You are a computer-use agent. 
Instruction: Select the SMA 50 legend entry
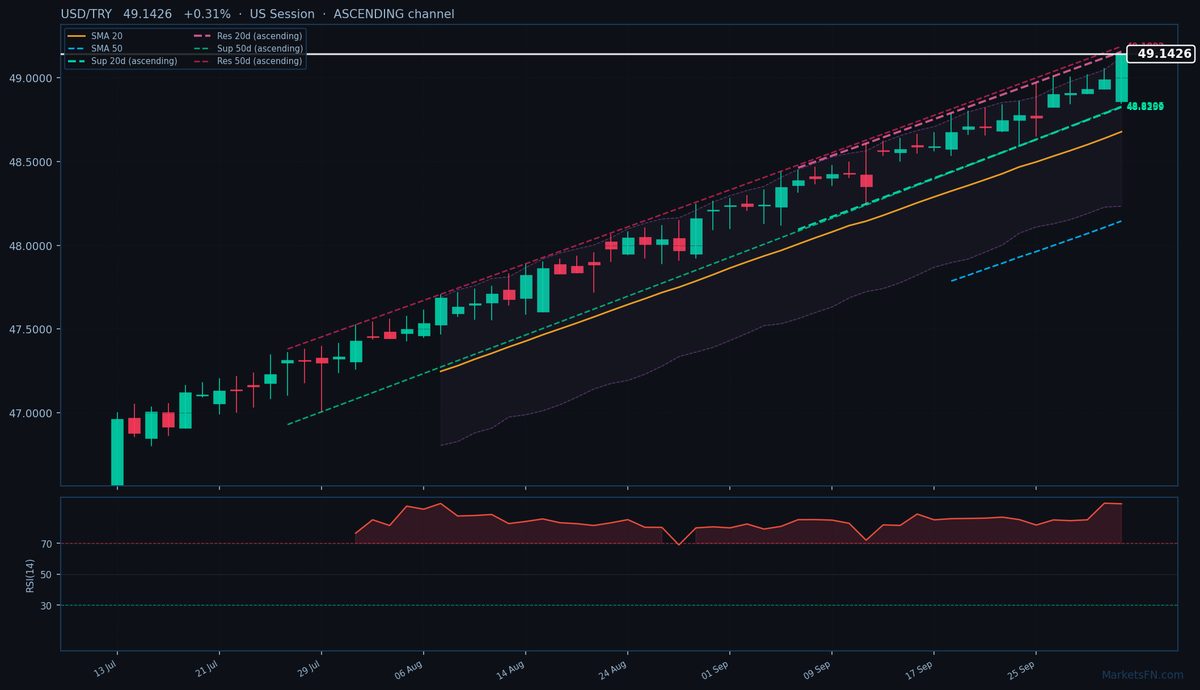coord(107,48)
